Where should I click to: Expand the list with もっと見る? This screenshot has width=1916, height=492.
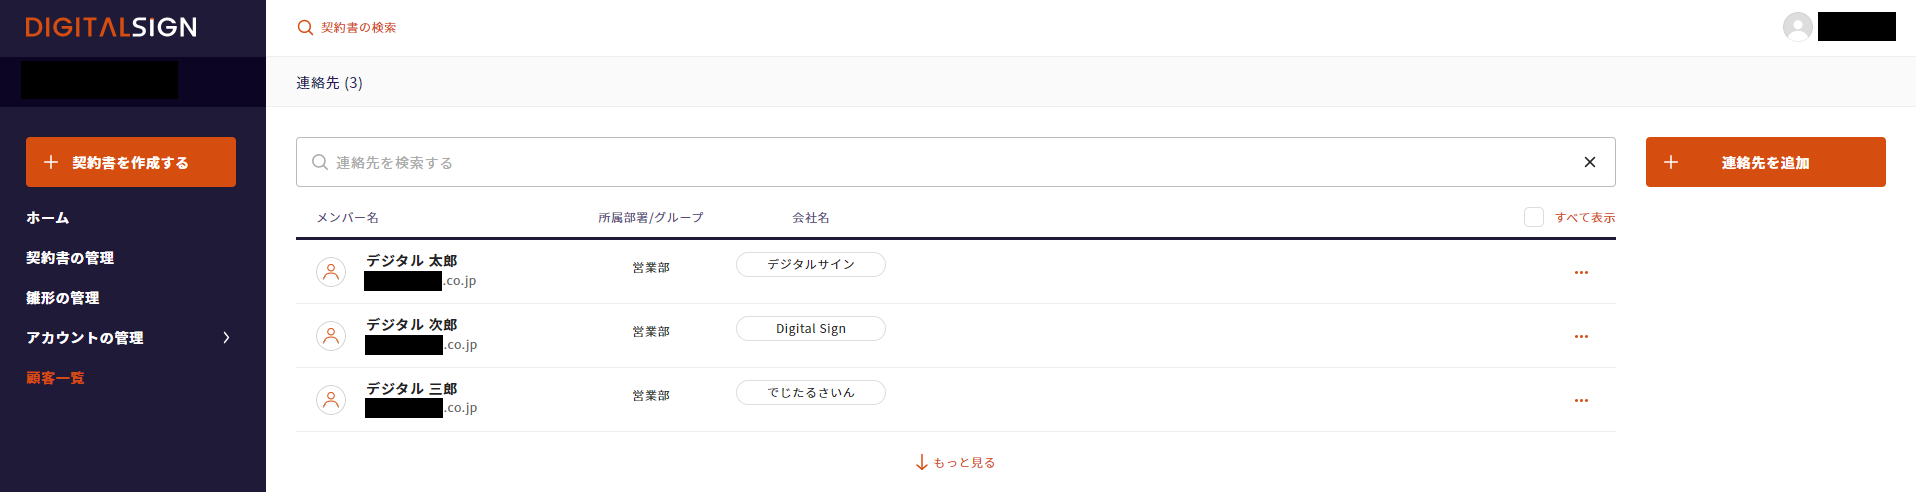tap(955, 462)
